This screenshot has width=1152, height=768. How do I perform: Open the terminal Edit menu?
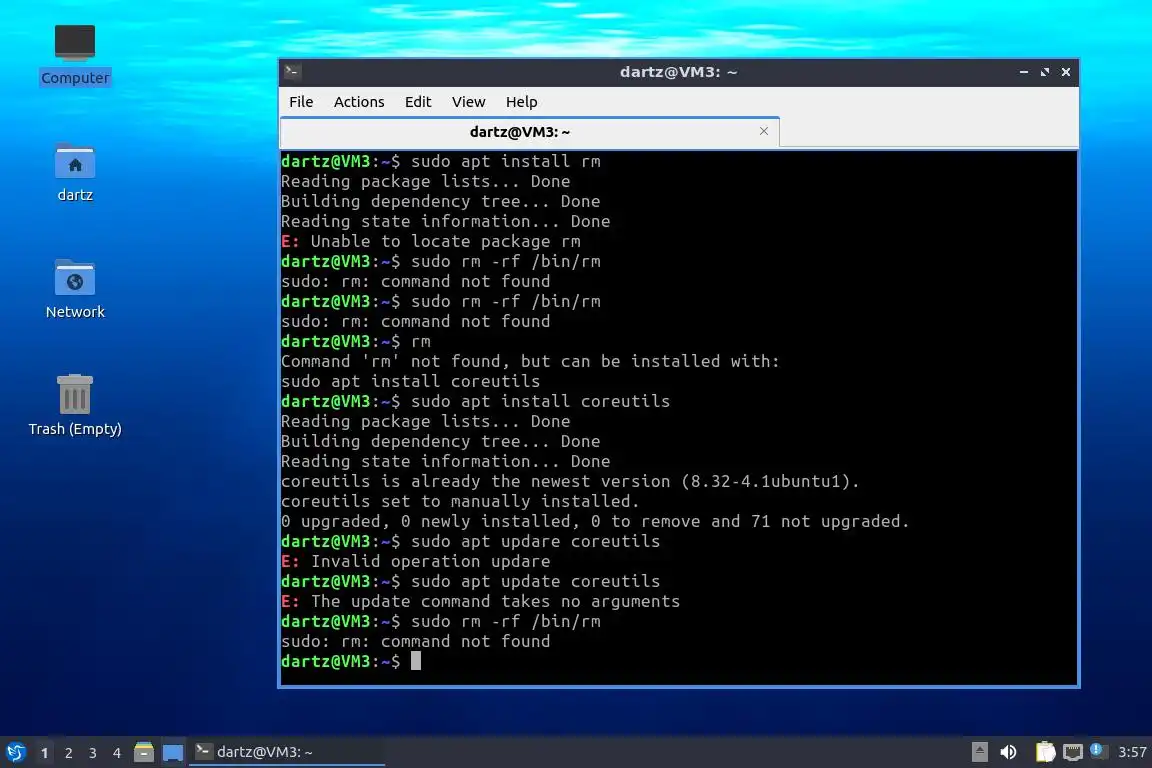click(418, 102)
